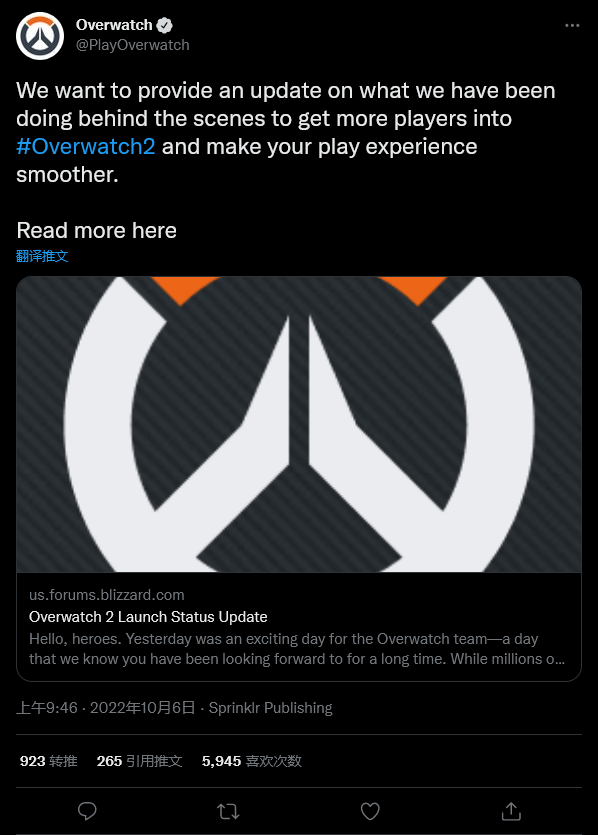This screenshot has height=835, width=598.
Task: Click the Overwatch profile avatar
Action: coord(40,36)
